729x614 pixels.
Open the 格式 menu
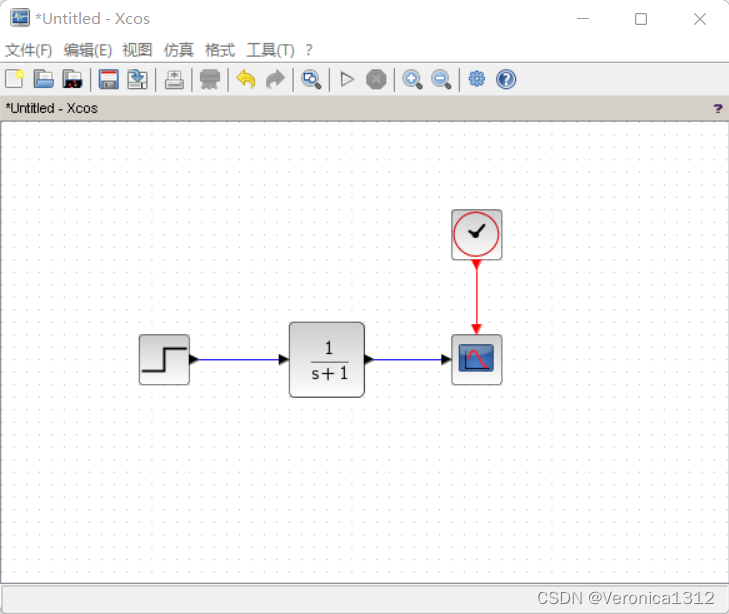220,50
